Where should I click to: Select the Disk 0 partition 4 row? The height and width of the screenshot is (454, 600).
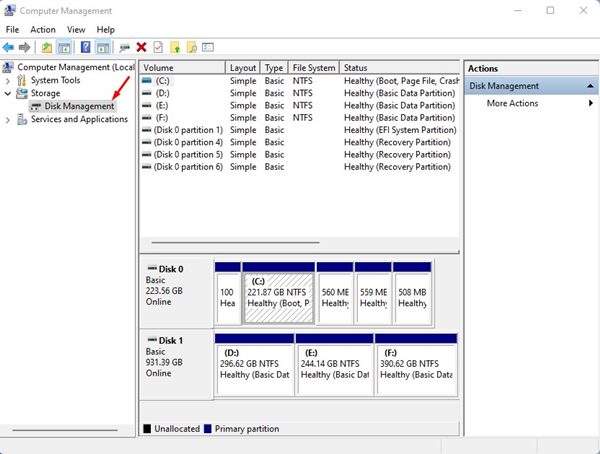tap(300, 142)
